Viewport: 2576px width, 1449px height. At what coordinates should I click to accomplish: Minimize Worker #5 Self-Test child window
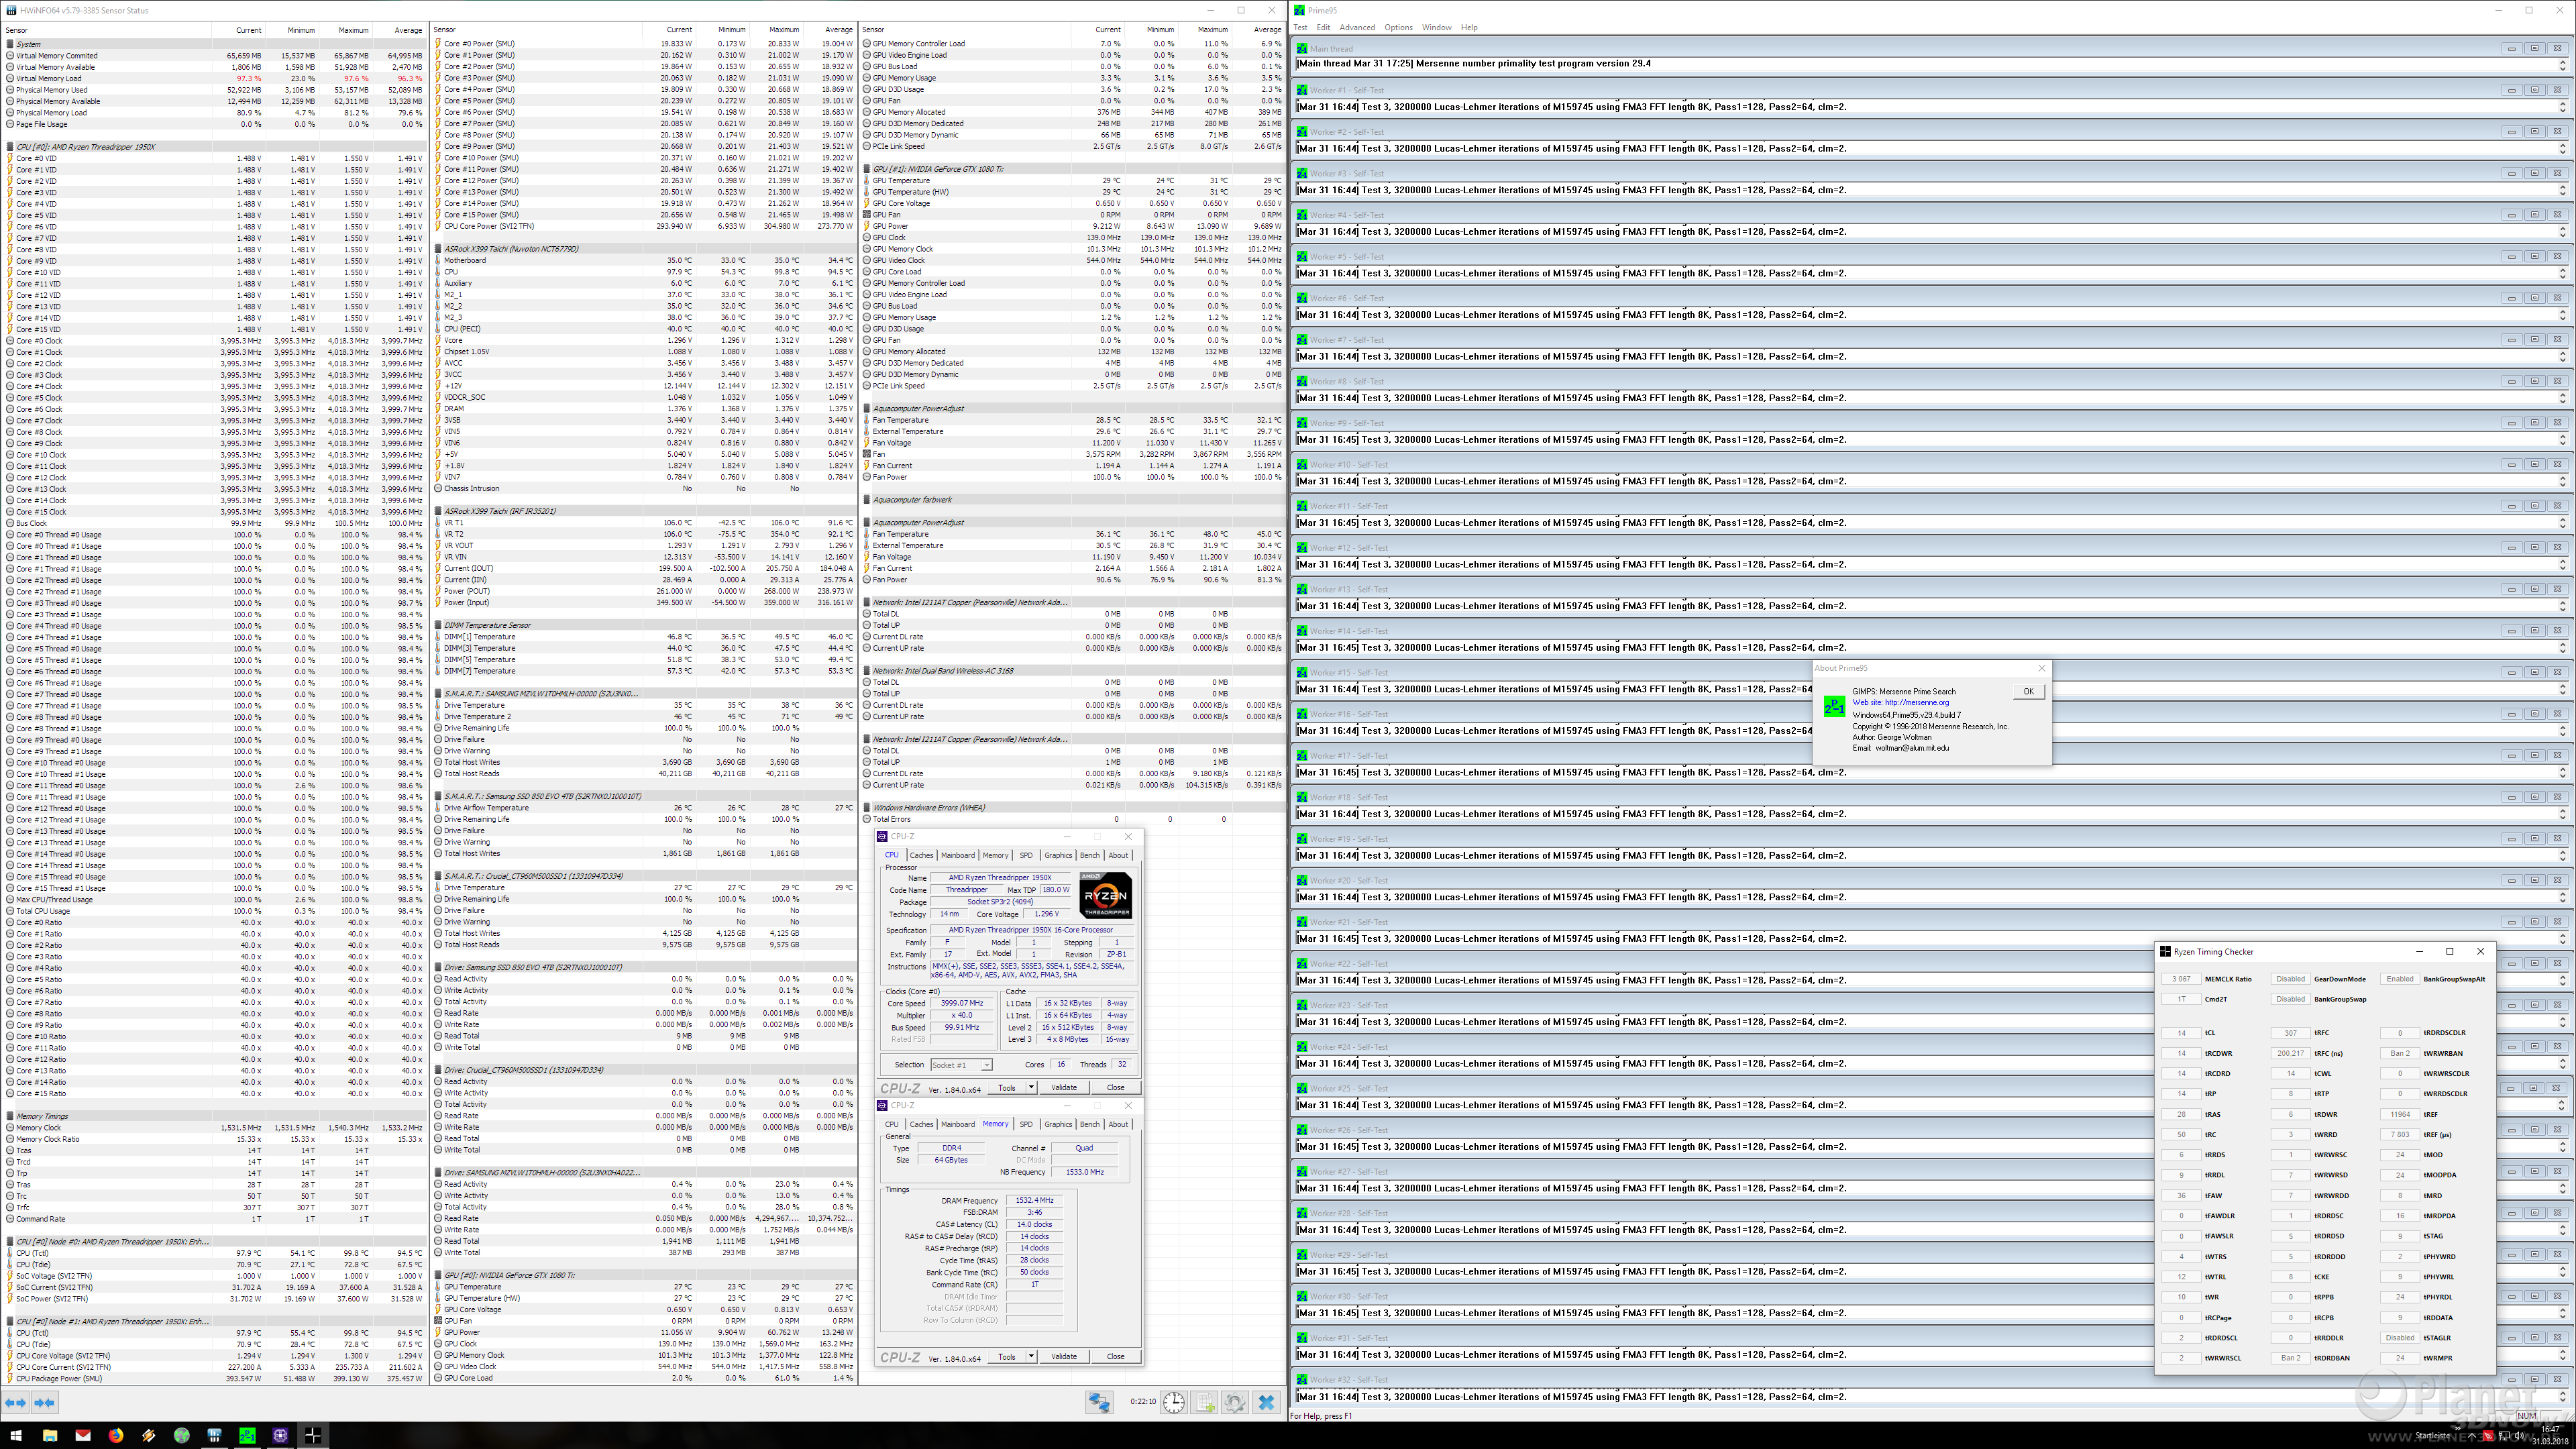2511,256
